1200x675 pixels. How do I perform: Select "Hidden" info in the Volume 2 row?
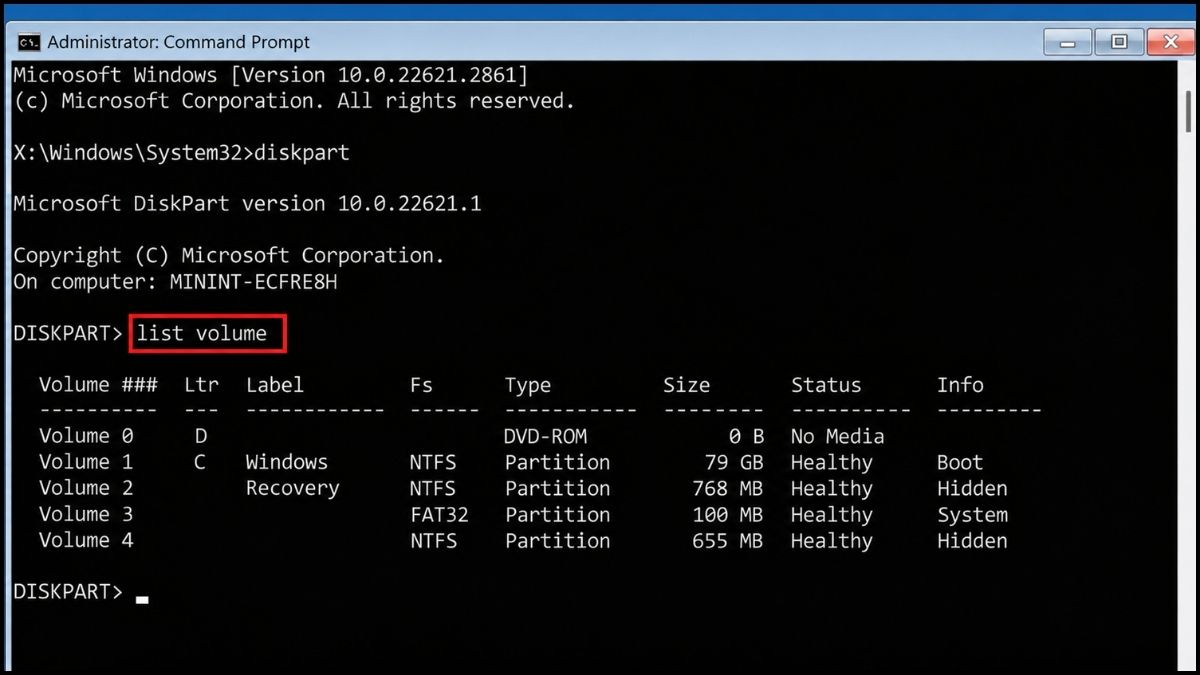pyautogui.click(x=972, y=488)
